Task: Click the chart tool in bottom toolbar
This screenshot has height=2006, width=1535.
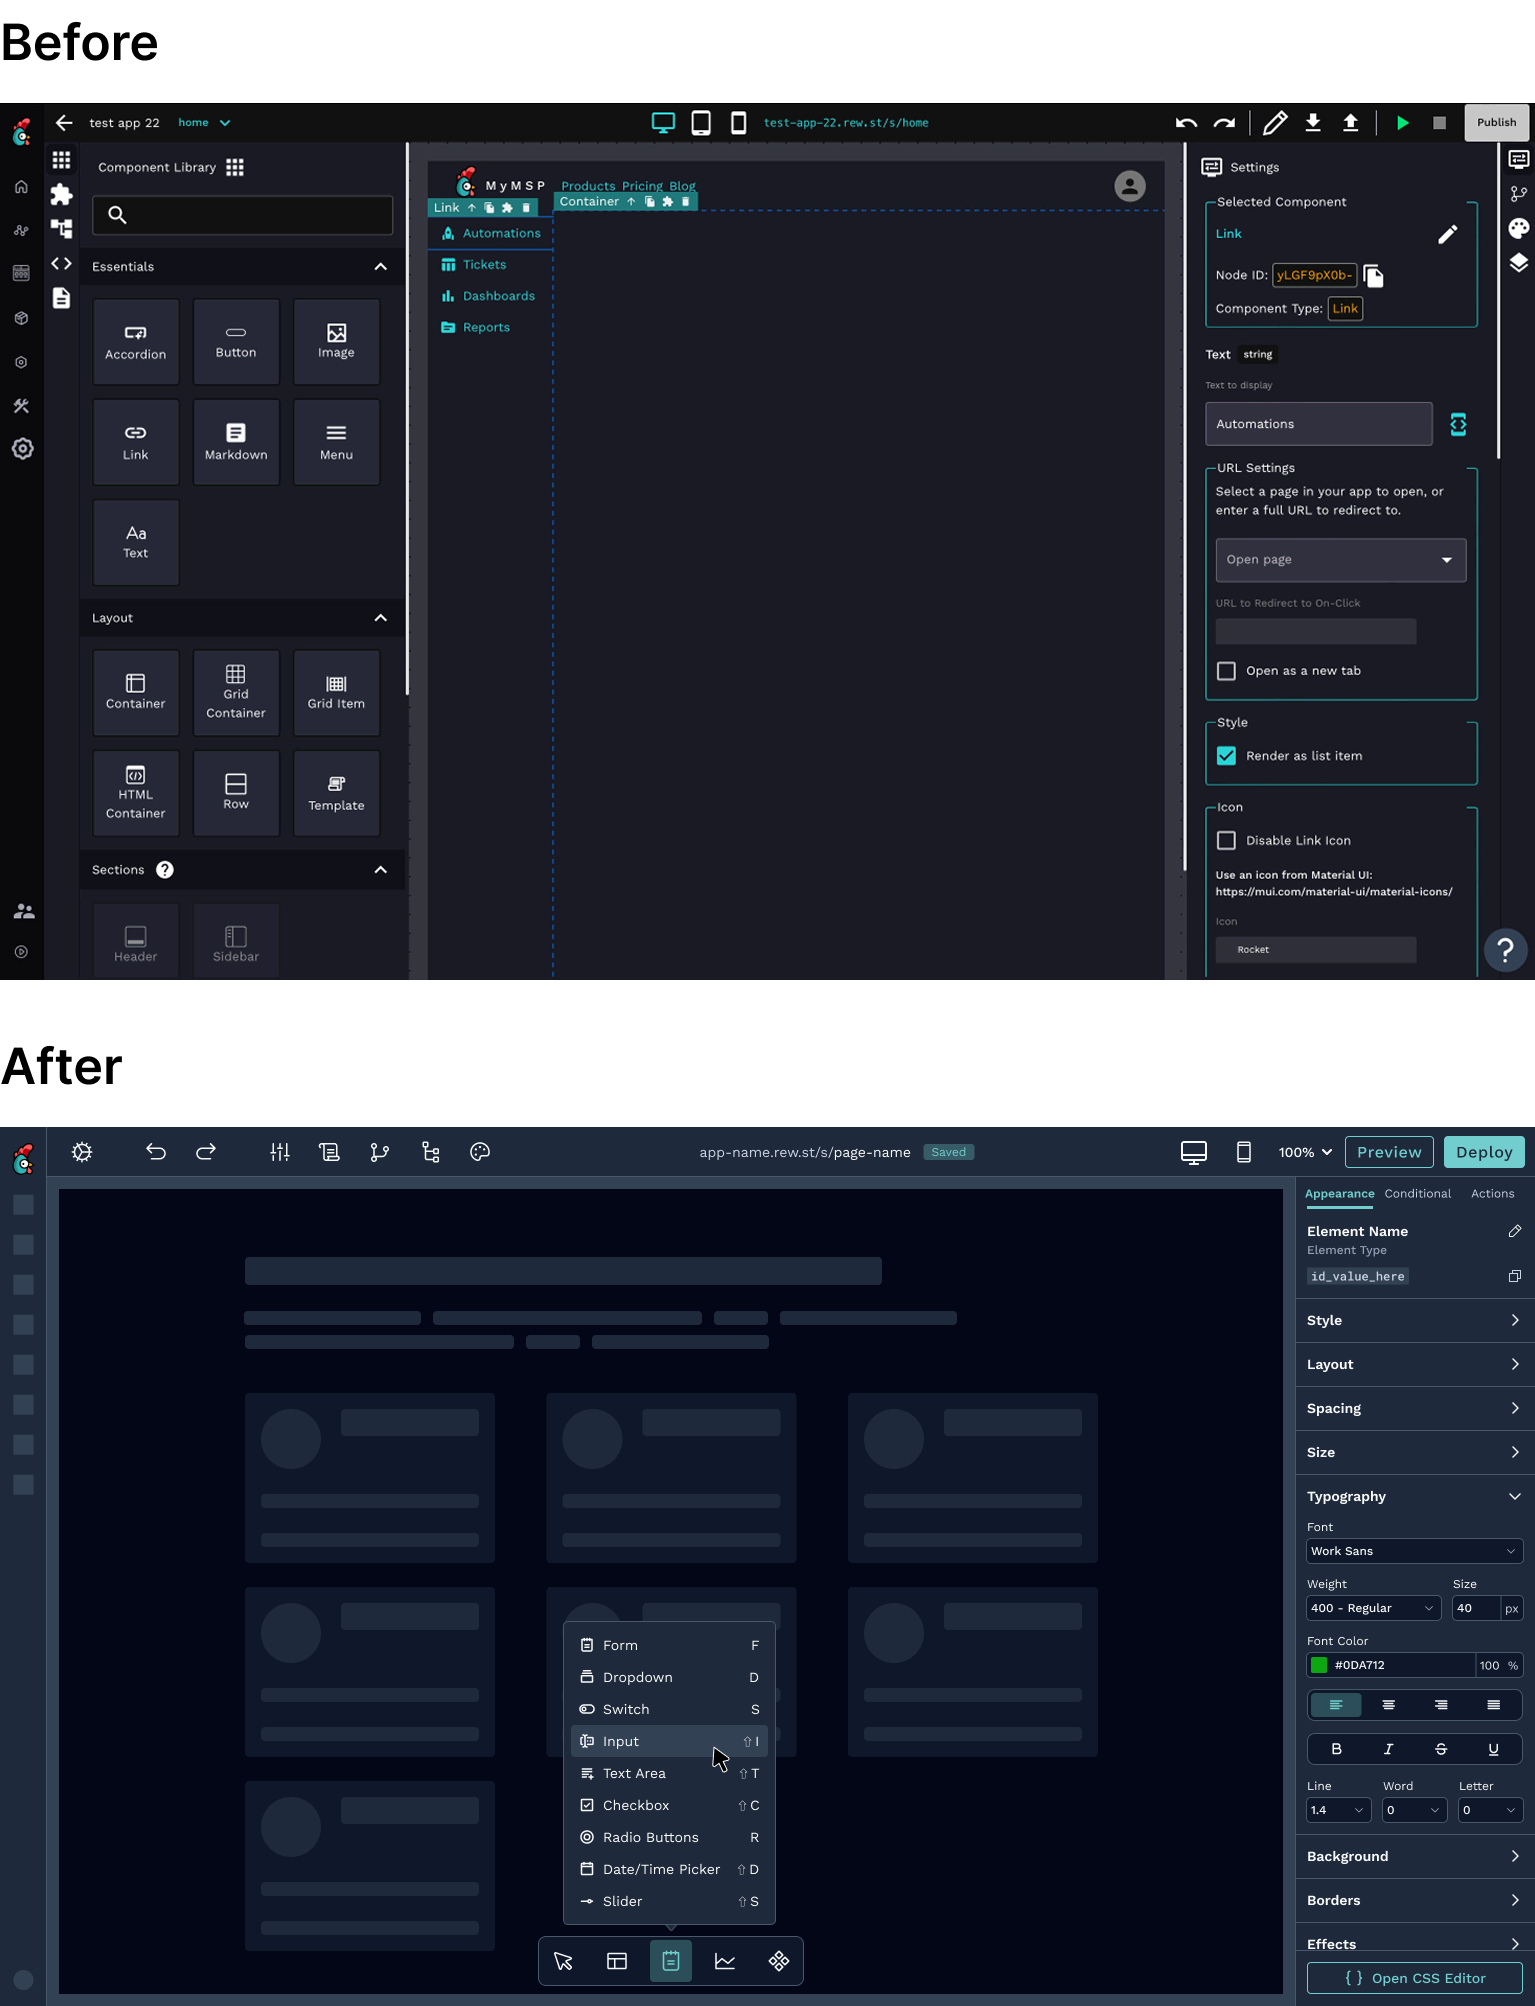Action: [725, 1962]
